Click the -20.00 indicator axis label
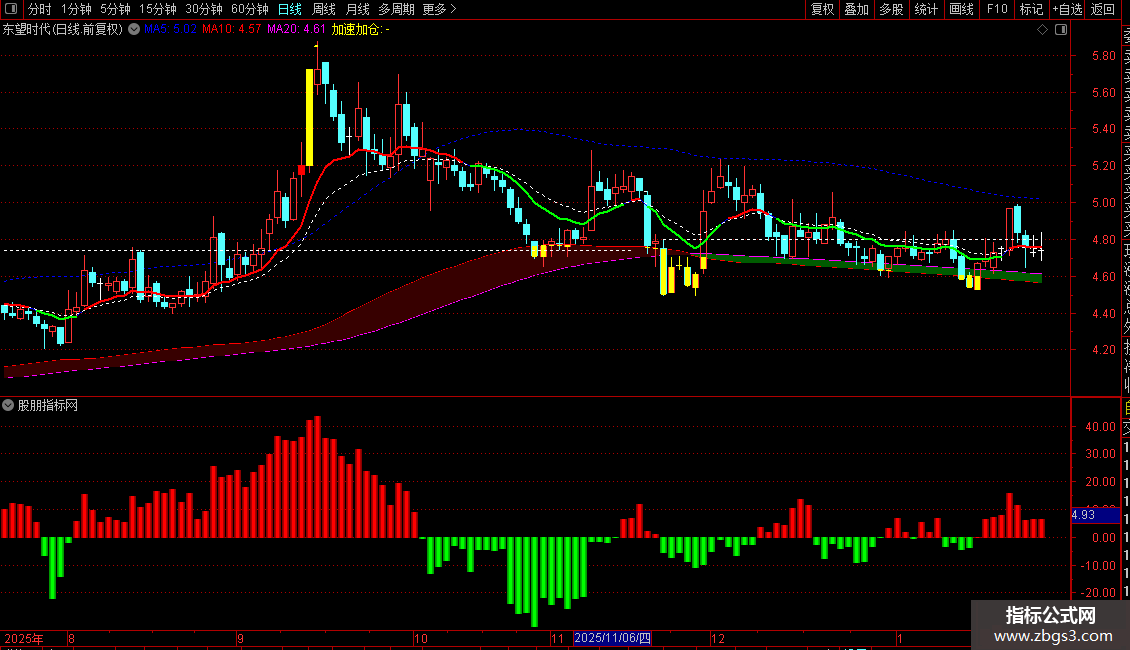1130x650 pixels. pos(1098,592)
